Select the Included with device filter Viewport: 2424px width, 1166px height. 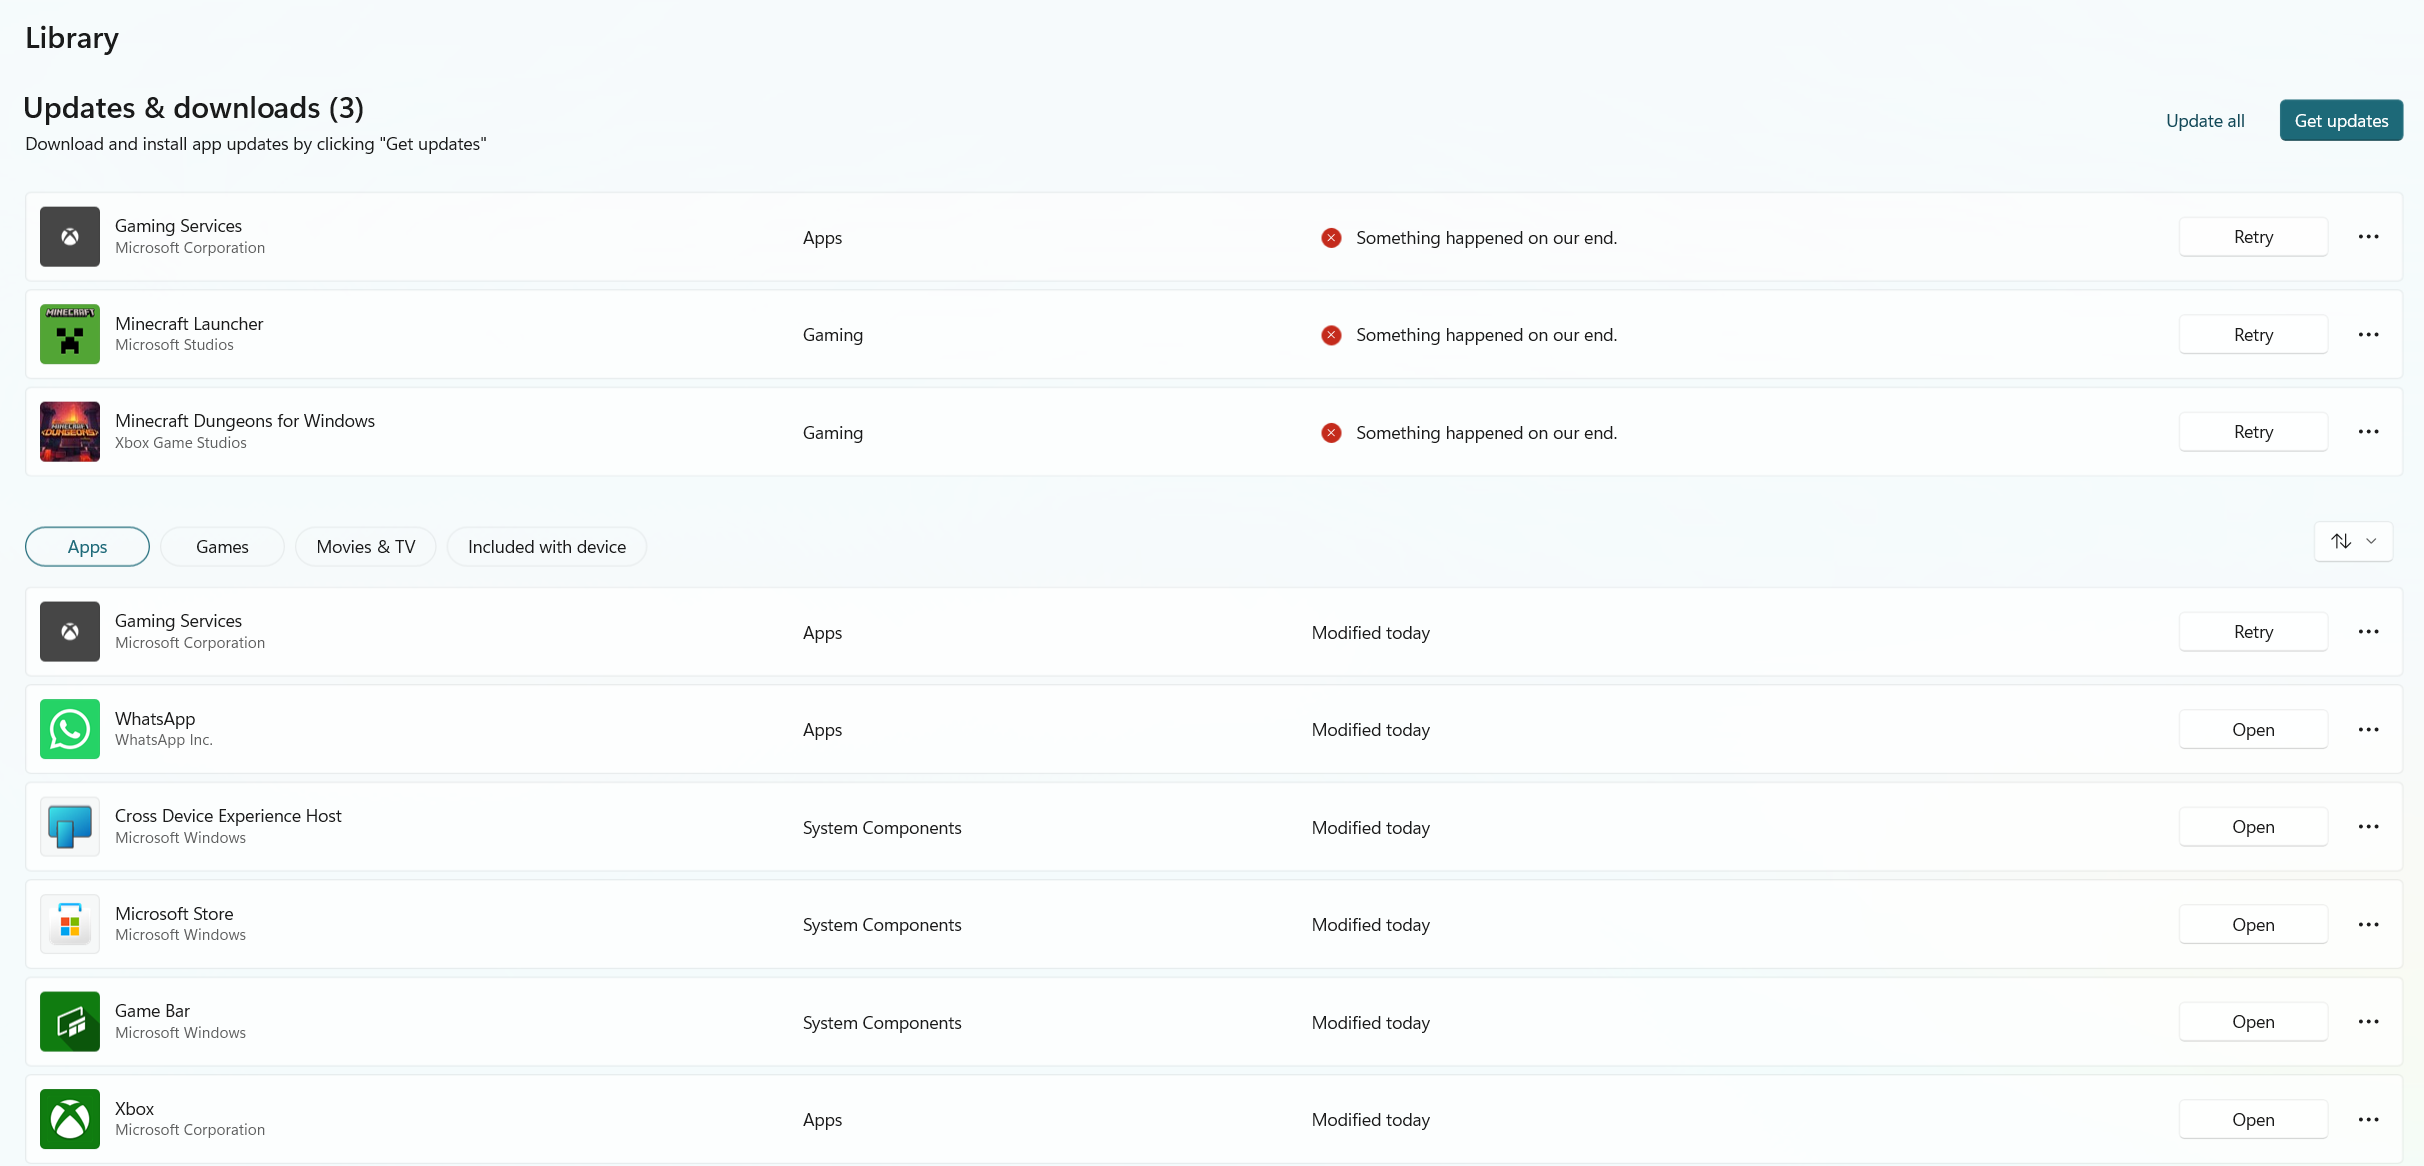click(x=546, y=547)
